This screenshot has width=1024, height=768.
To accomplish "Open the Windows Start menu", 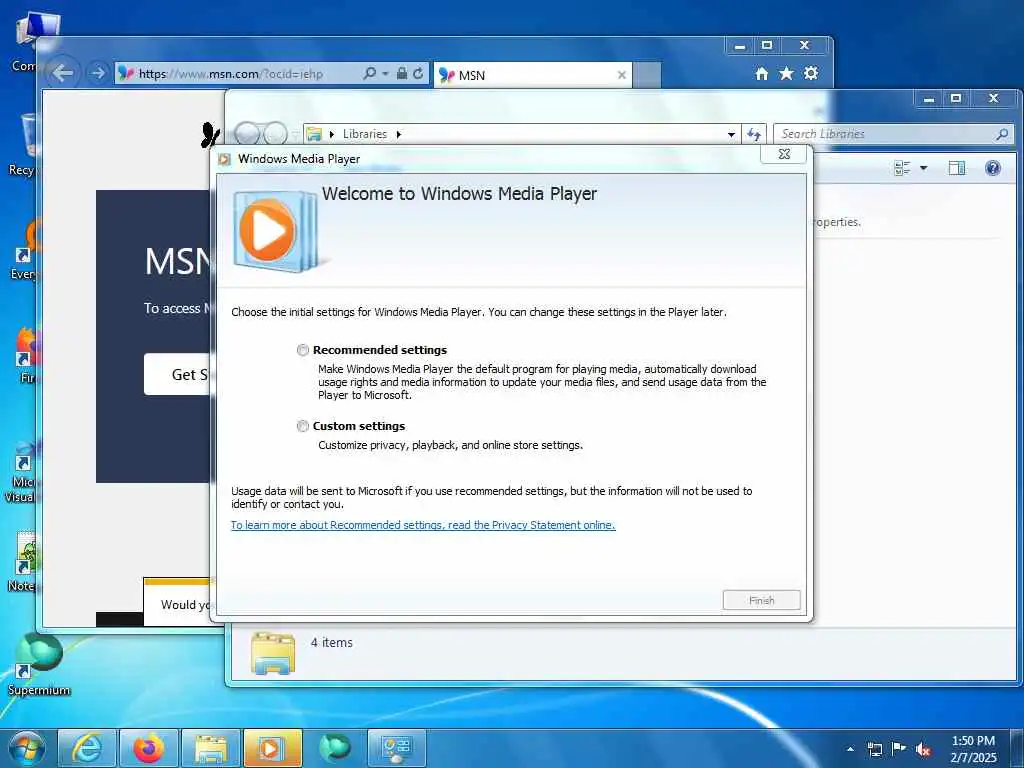I will (26, 748).
